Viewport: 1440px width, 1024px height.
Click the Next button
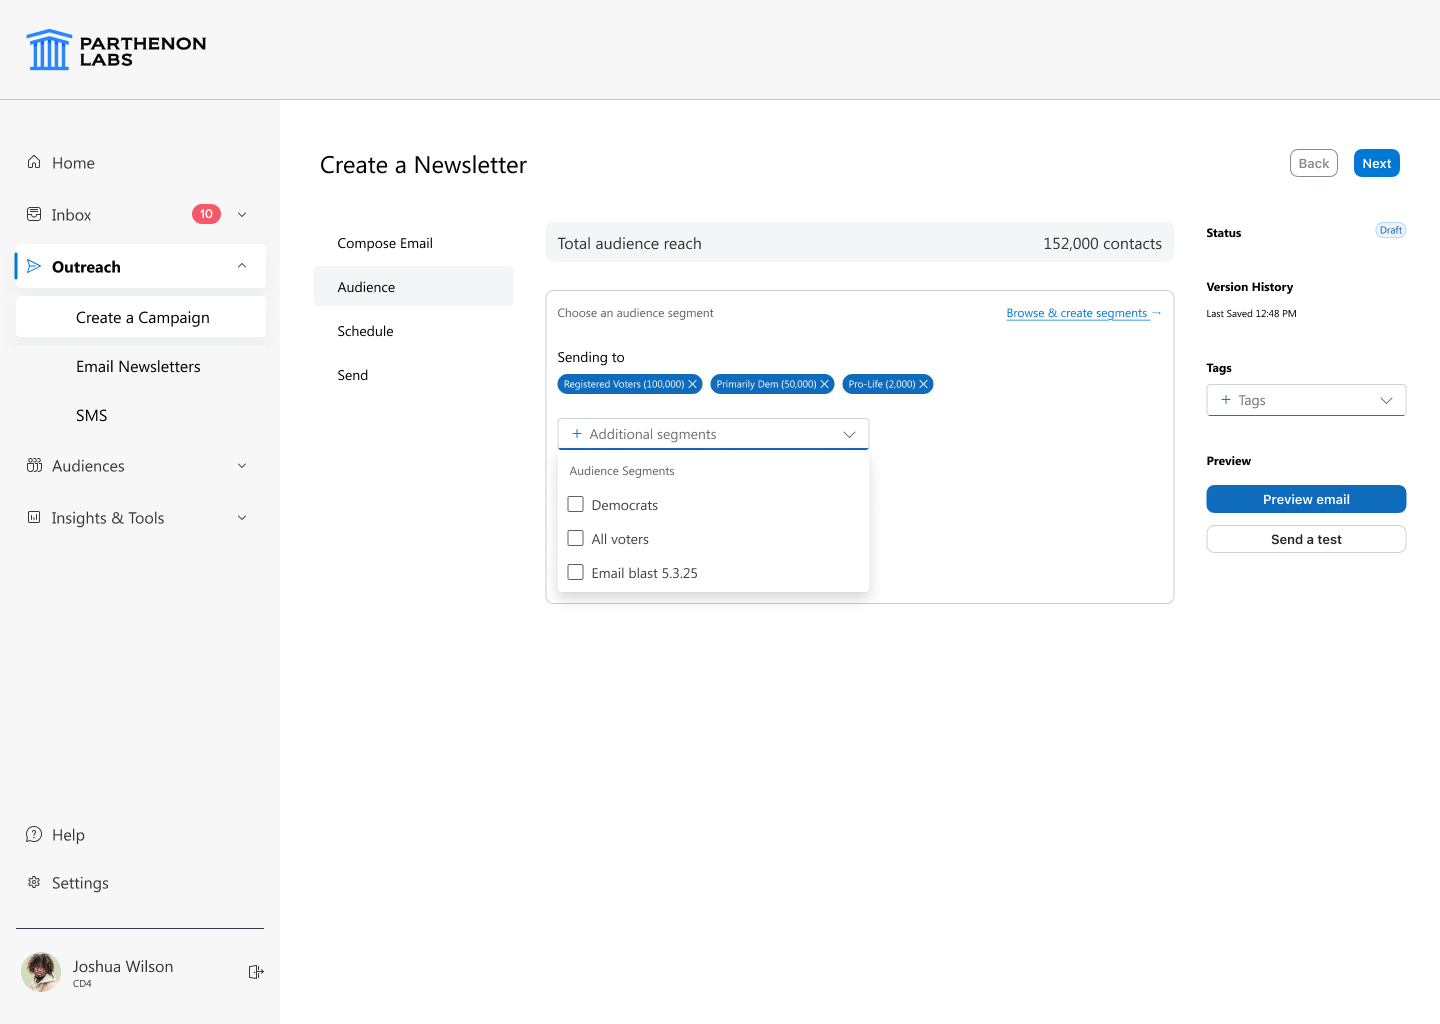[x=1377, y=163]
